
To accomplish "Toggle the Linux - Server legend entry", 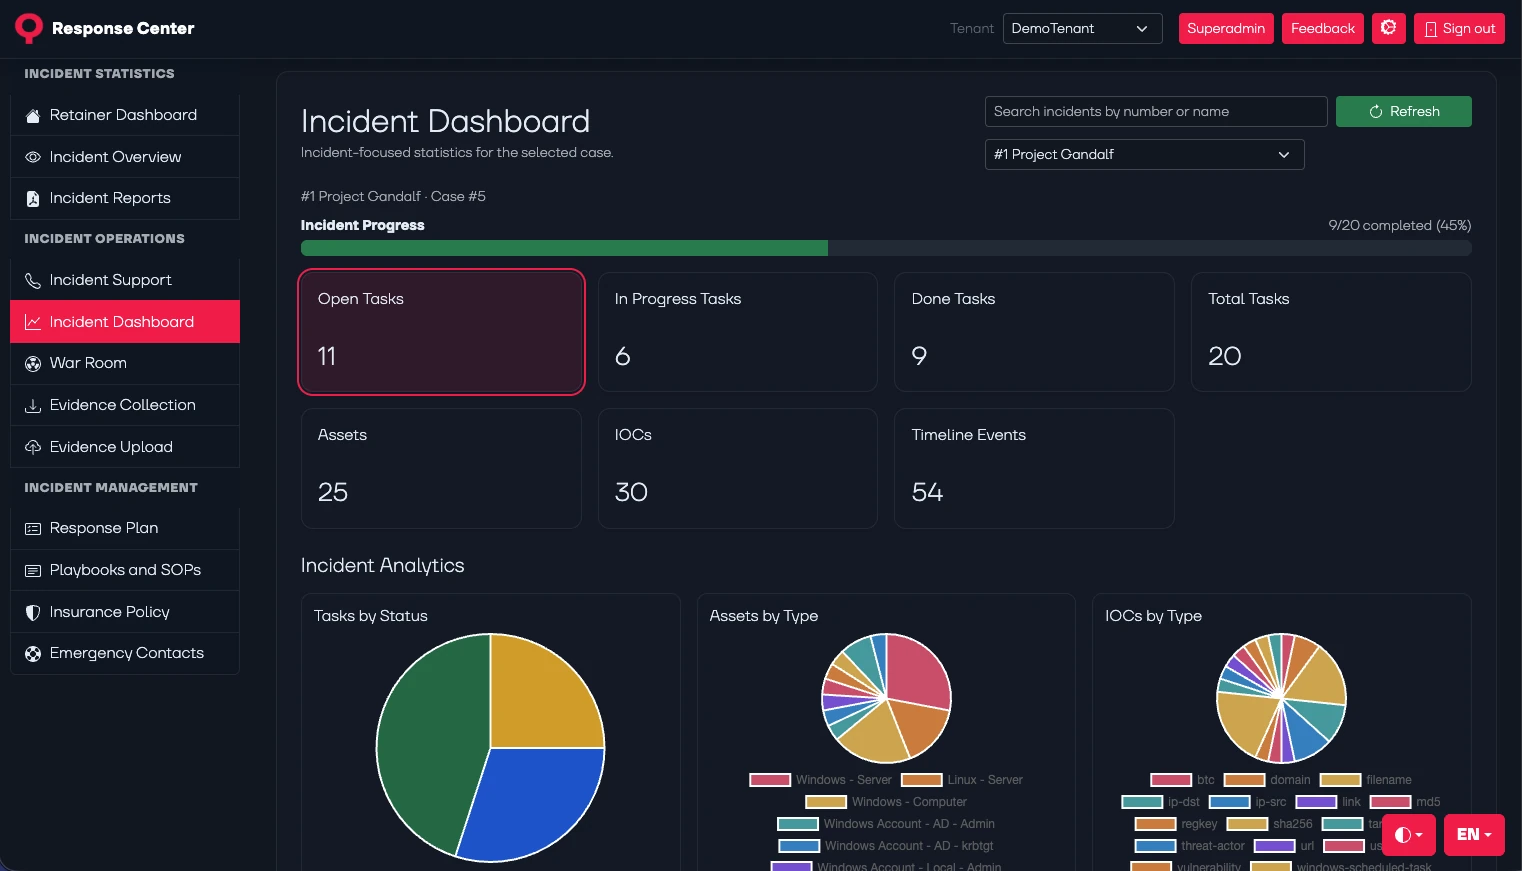I will pyautogui.click(x=962, y=780).
